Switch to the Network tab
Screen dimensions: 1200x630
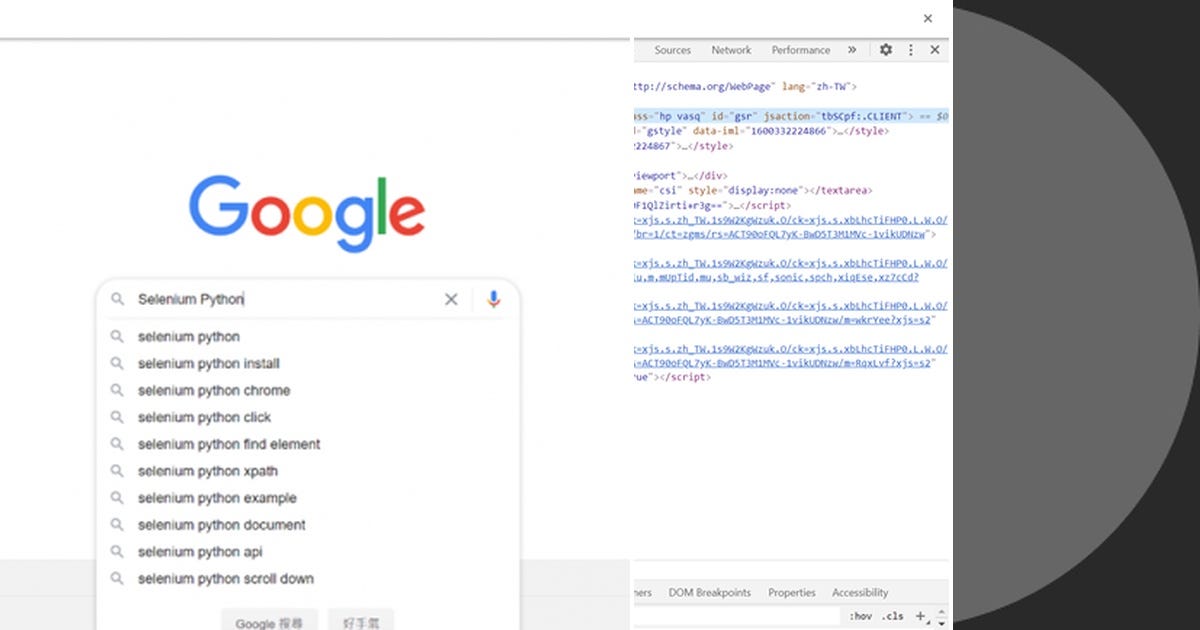731,49
